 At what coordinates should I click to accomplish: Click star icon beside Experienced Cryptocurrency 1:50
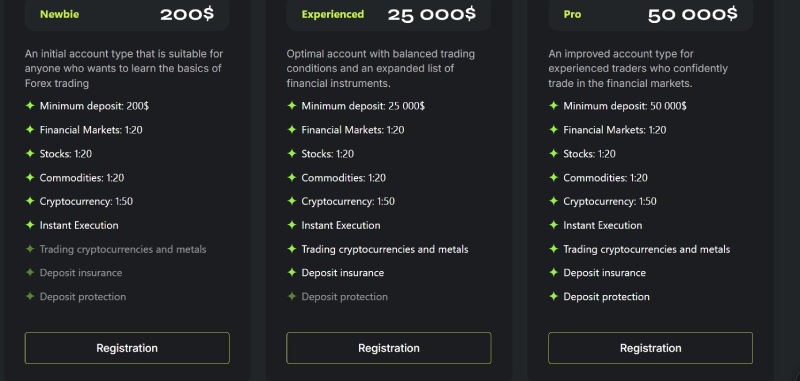pyautogui.click(x=292, y=201)
